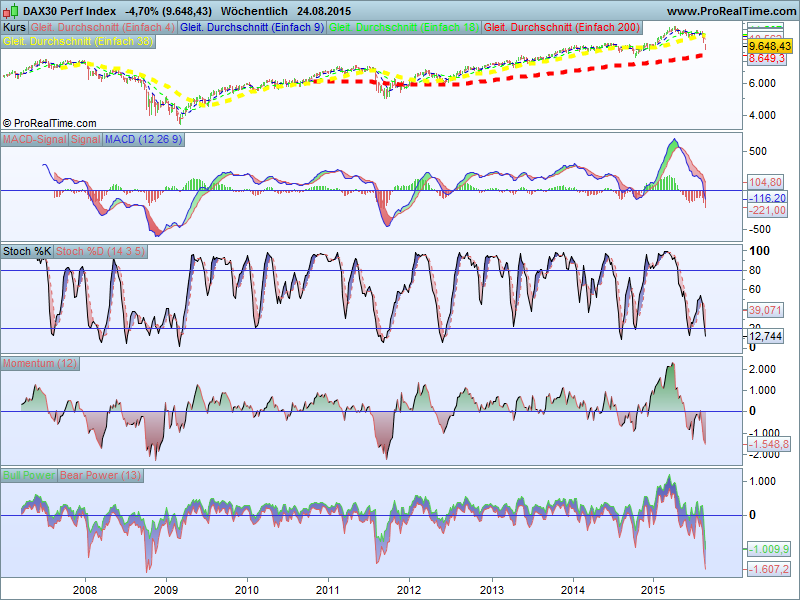The width and height of the screenshot is (800, 600).
Task: Click the 4.000 price axis label
Action: click(x=762, y=115)
